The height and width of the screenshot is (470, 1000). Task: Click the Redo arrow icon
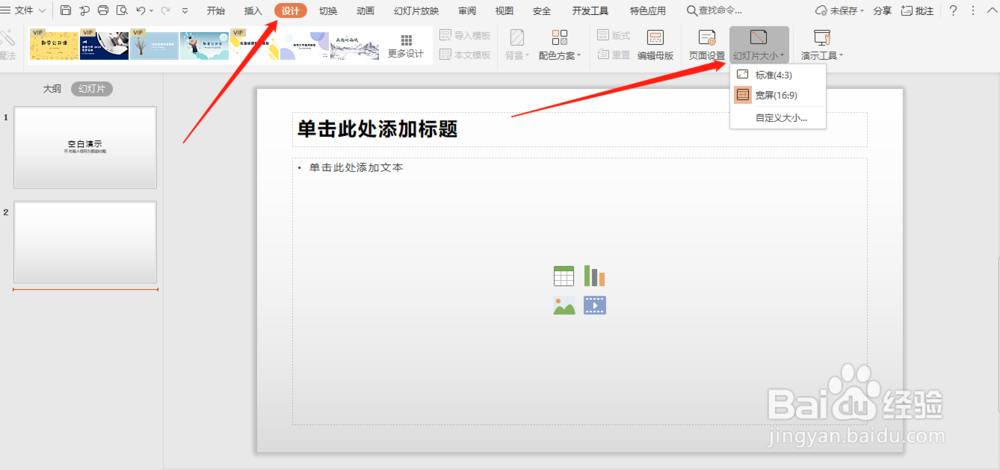[x=165, y=10]
